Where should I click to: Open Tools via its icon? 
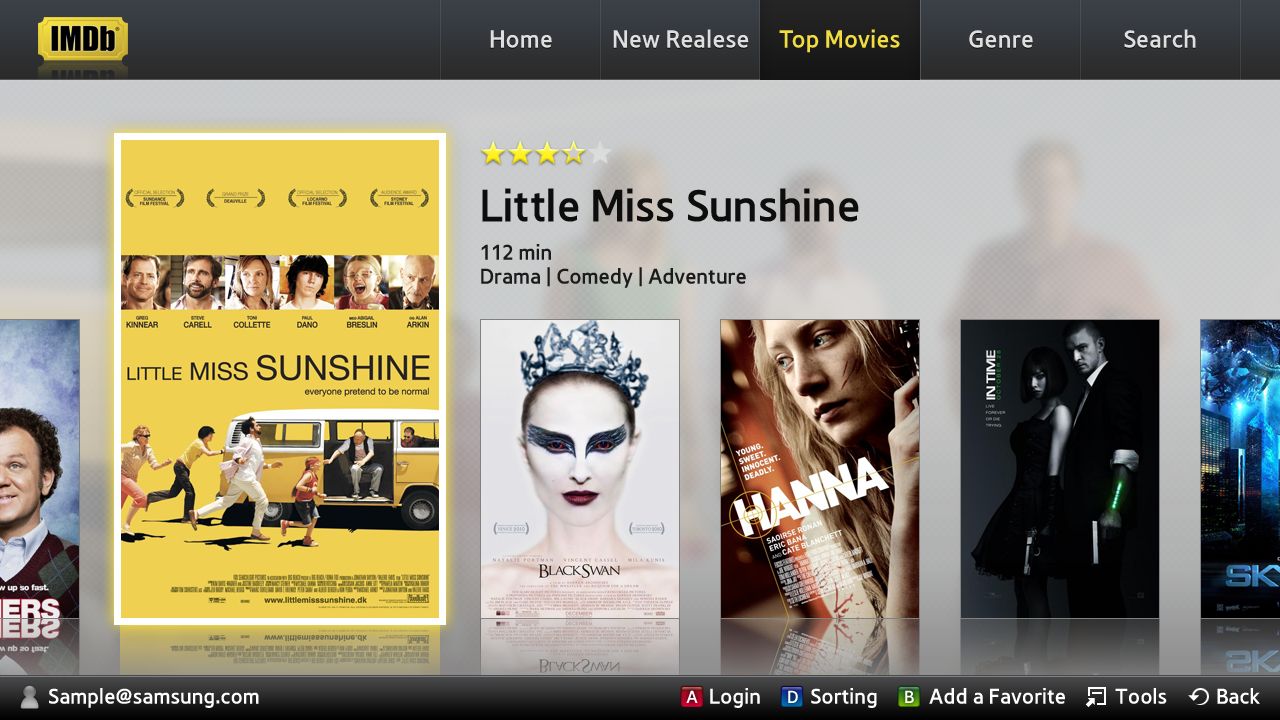point(1096,697)
